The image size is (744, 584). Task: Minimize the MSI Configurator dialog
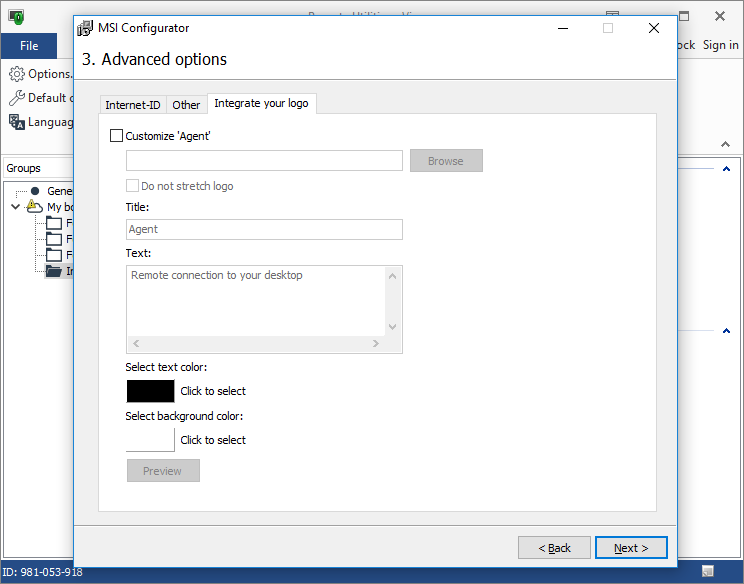563,28
